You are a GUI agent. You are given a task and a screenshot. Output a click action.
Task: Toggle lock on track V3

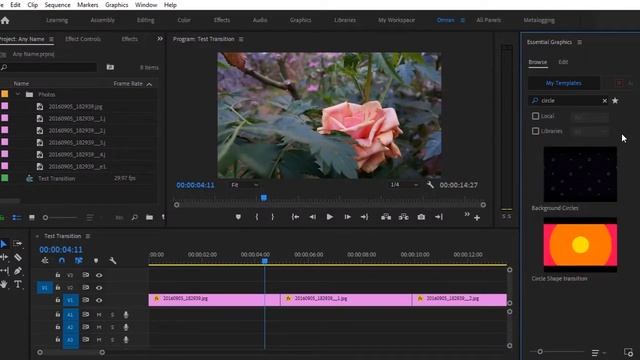coord(58,275)
